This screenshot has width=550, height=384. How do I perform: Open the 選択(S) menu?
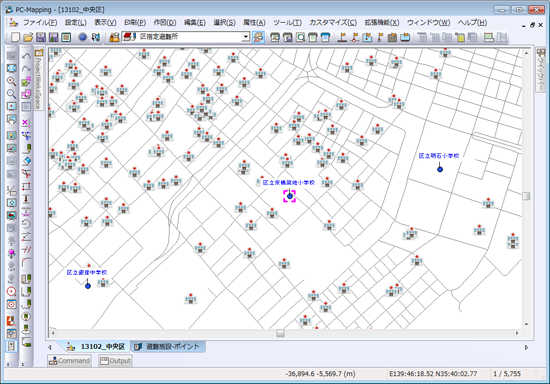click(224, 23)
